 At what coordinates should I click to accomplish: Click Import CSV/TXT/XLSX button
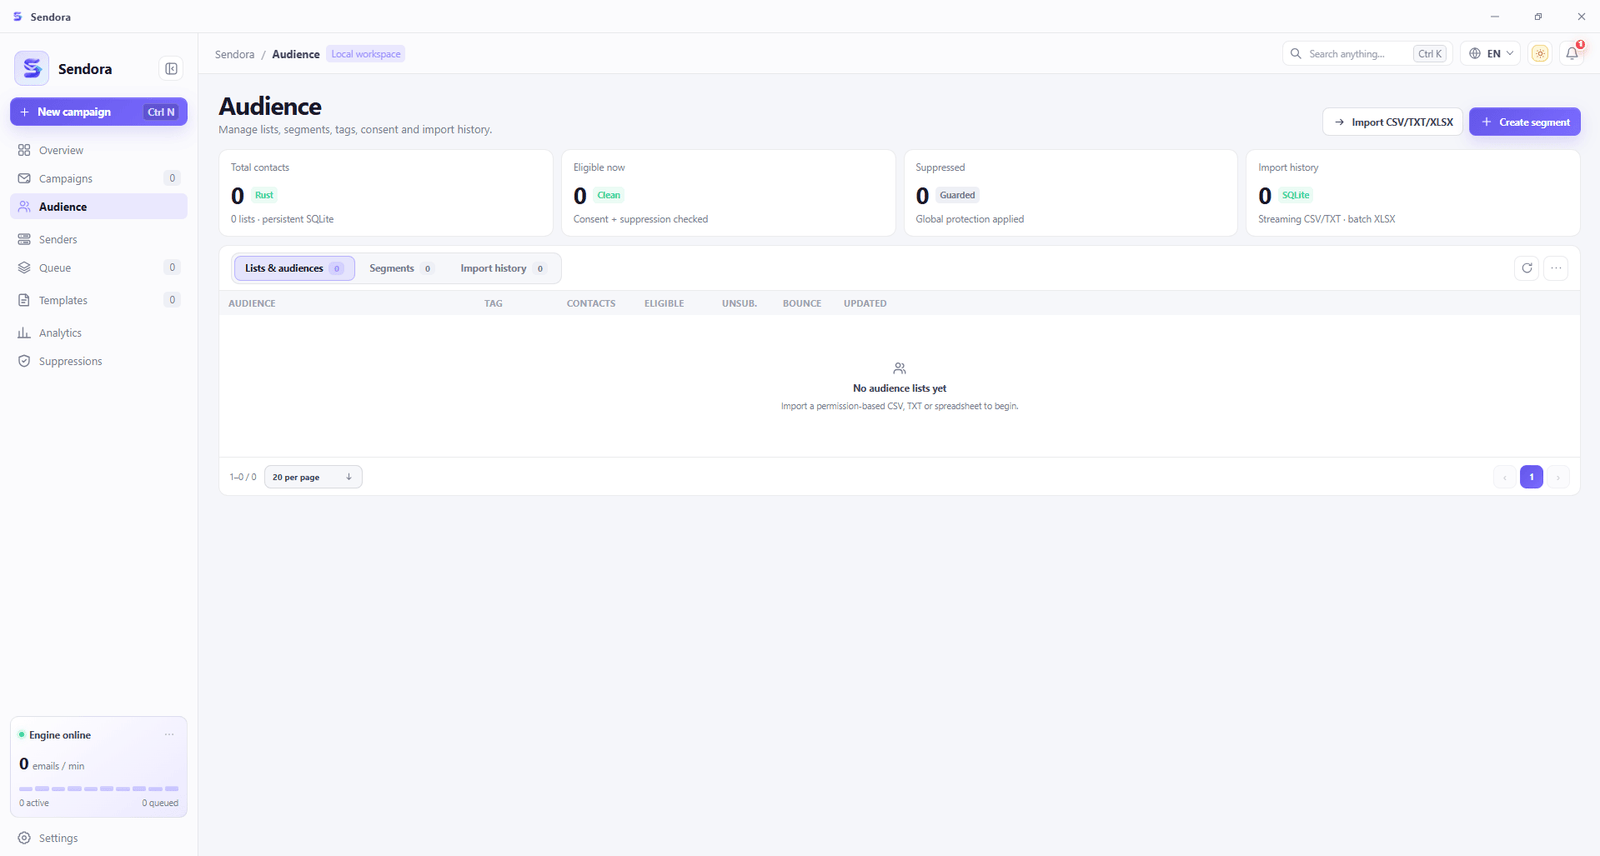[1392, 122]
